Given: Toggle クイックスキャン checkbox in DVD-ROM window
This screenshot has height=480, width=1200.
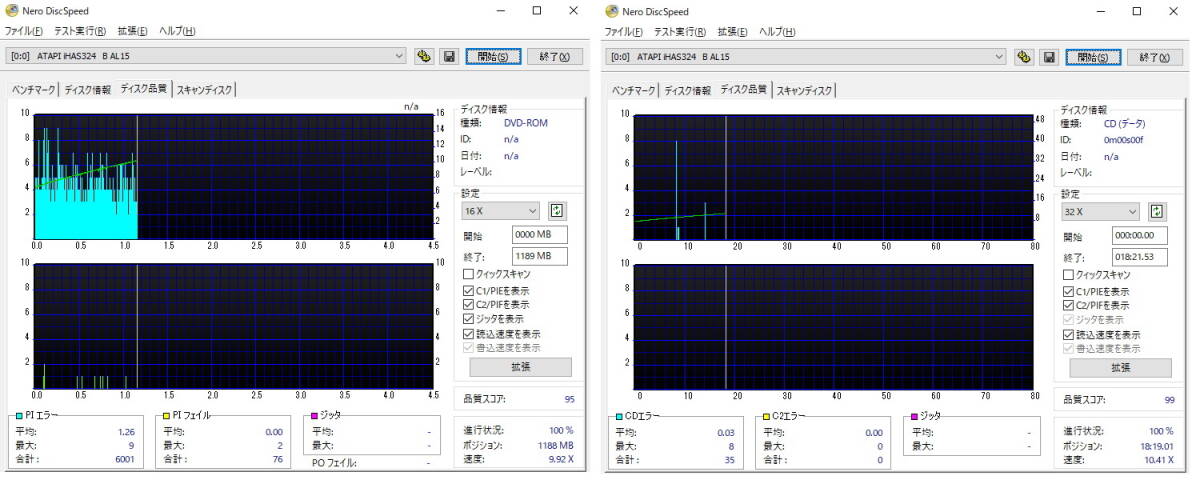Looking at the screenshot, I should (468, 274).
